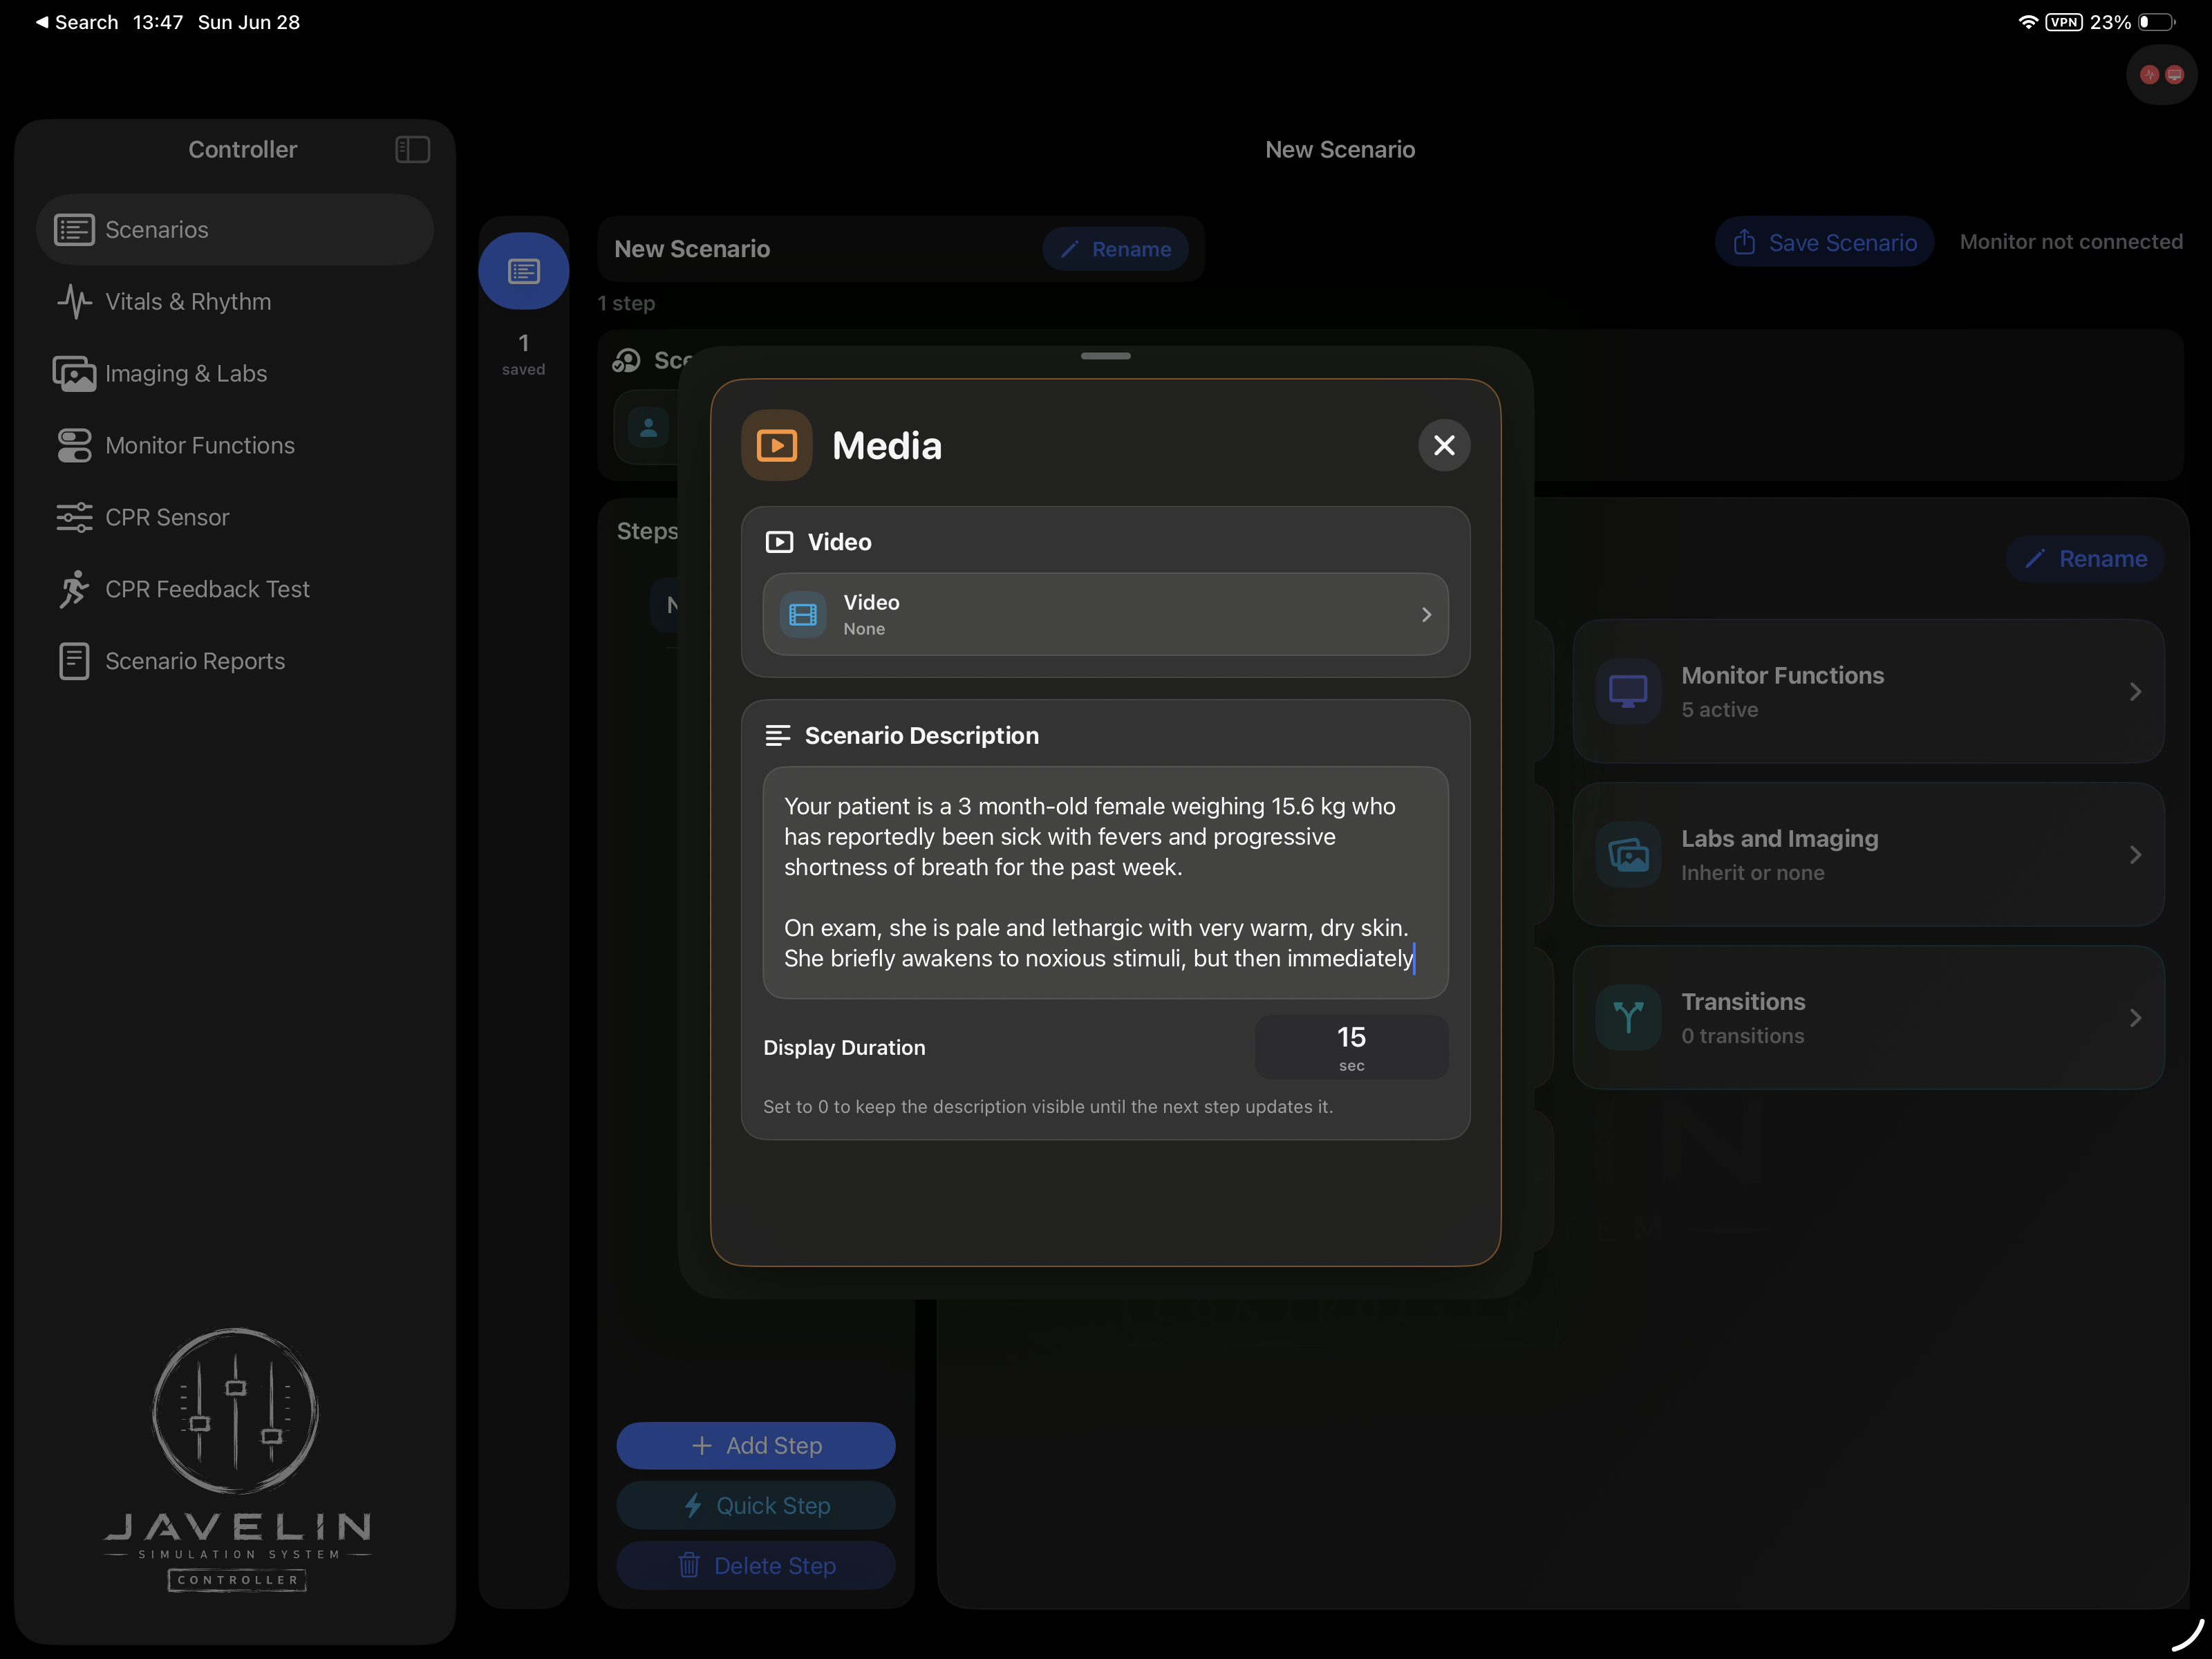The height and width of the screenshot is (1659, 2212).
Task: Click the lightning icon on Quick Step
Action: 692,1505
